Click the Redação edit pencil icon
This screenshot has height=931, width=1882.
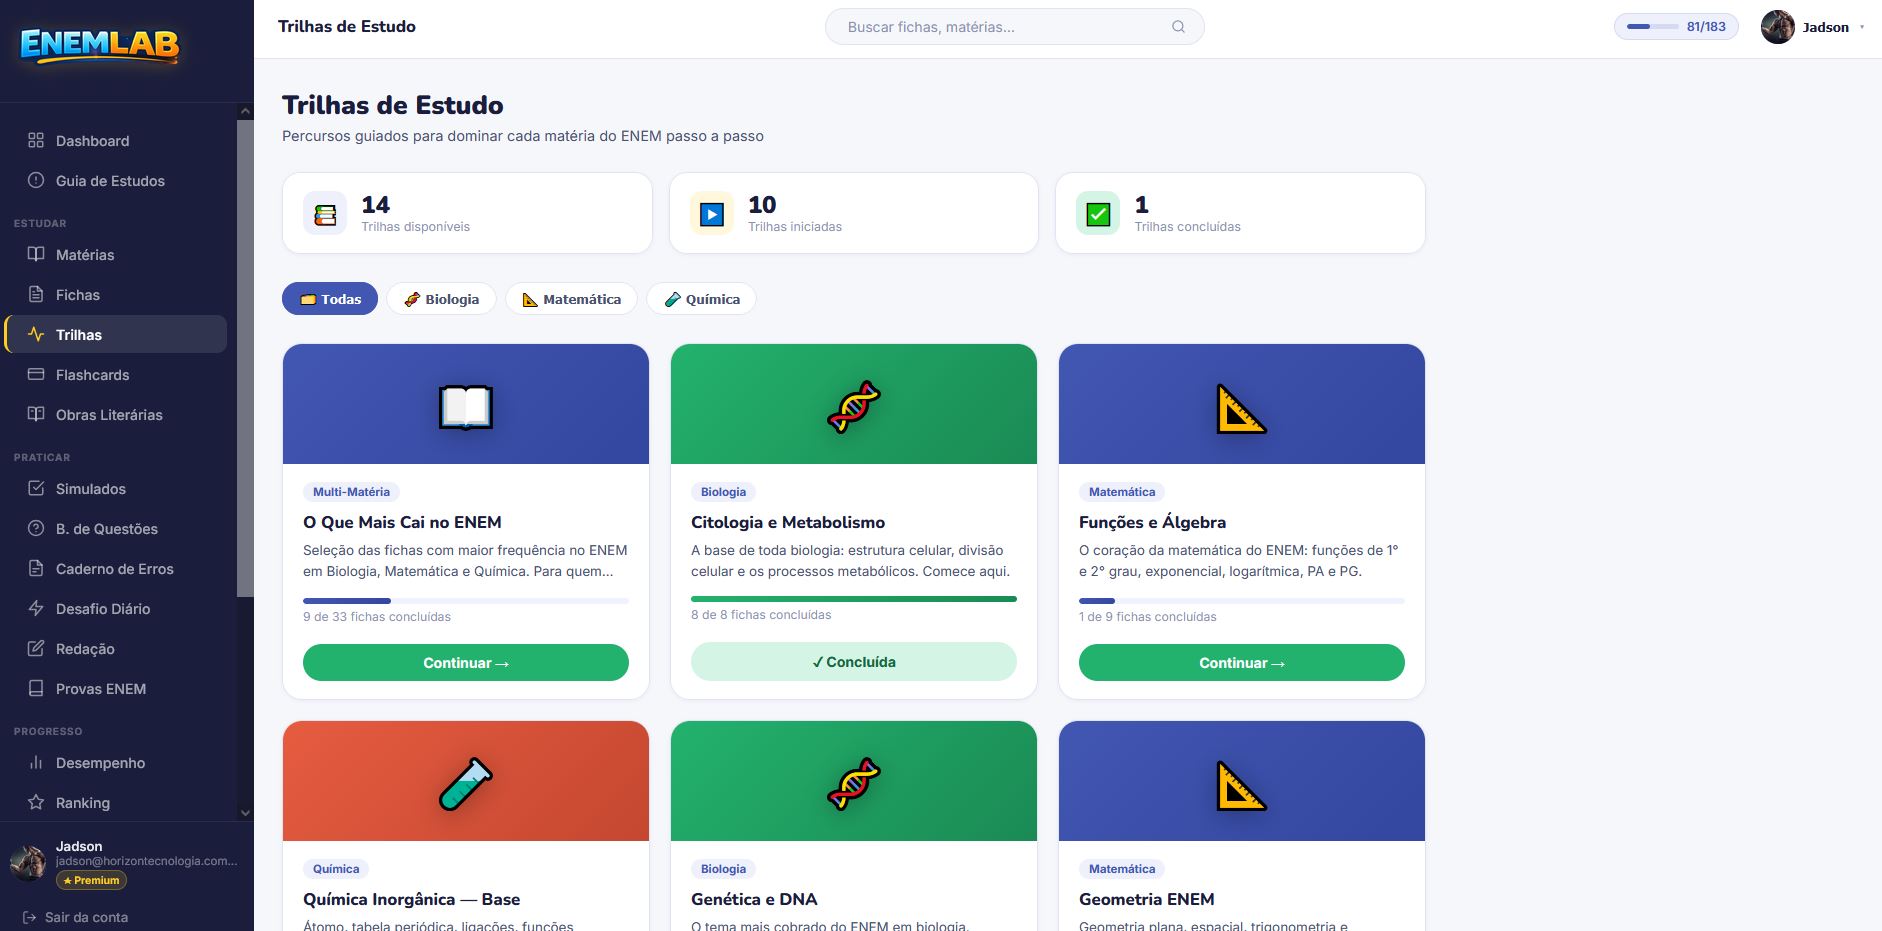tap(36, 648)
